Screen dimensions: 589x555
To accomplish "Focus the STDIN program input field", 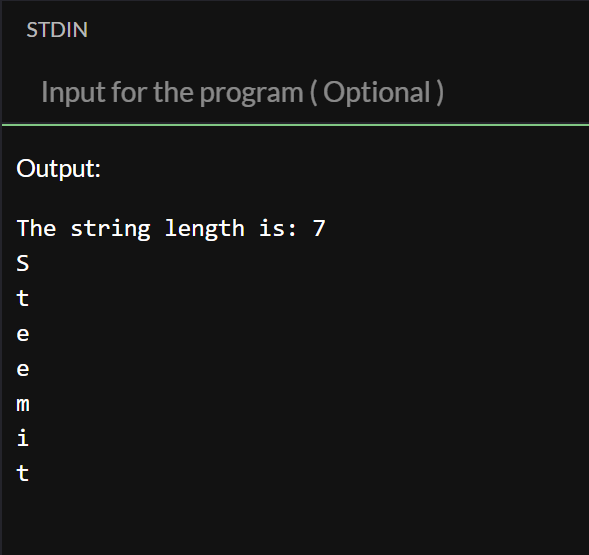I will point(295,92).
